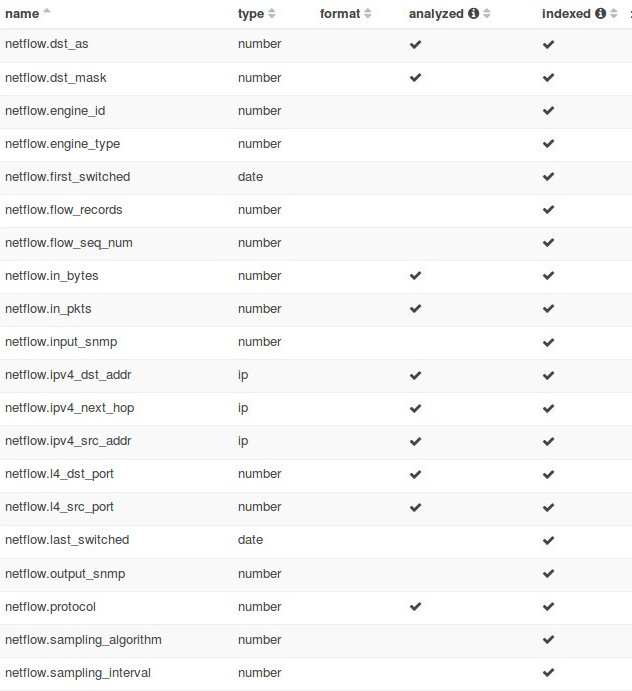Click the sort icon next to type
Screen dimensions: 632x691
272,14
